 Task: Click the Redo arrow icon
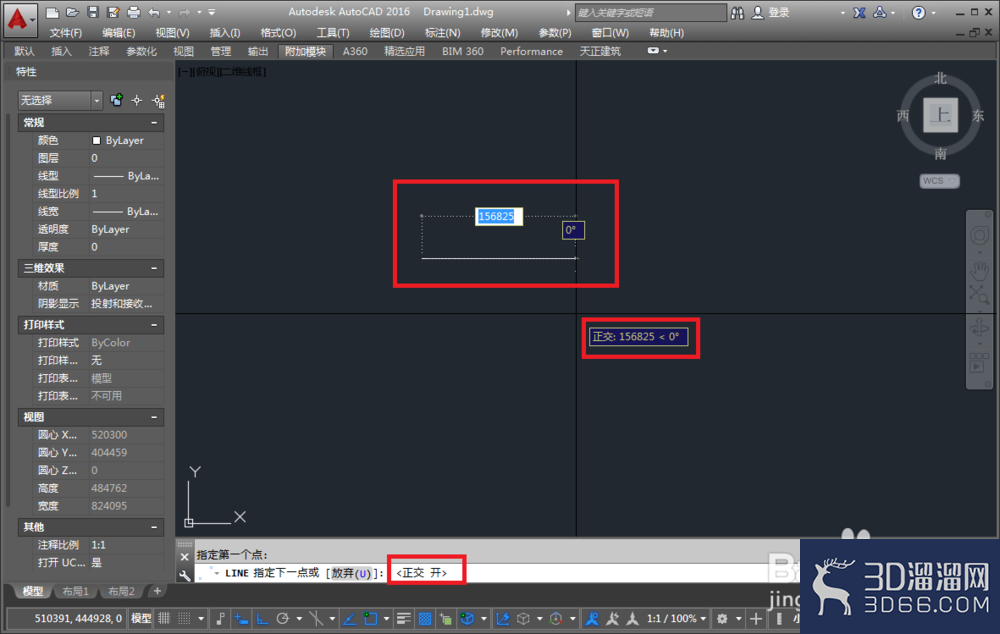(x=184, y=12)
